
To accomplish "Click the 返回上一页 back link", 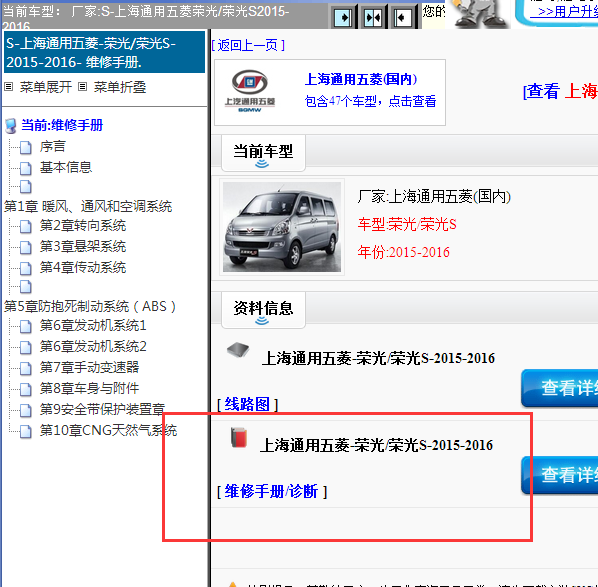I will (248, 45).
